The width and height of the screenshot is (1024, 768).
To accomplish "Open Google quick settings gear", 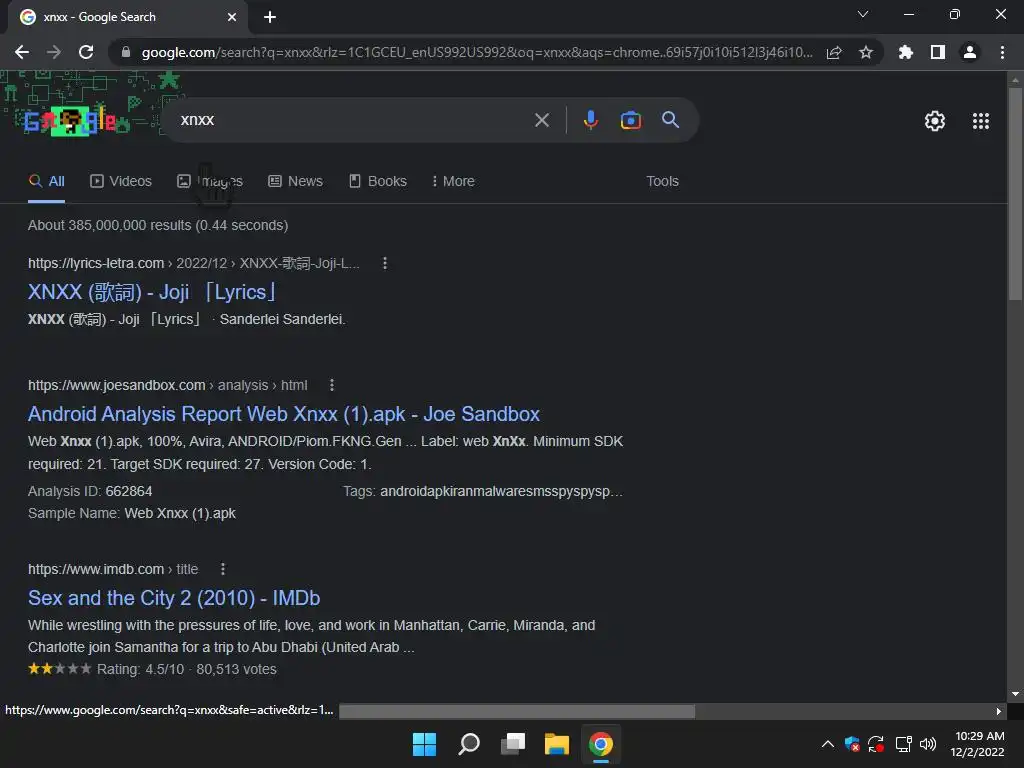I will pos(935,121).
